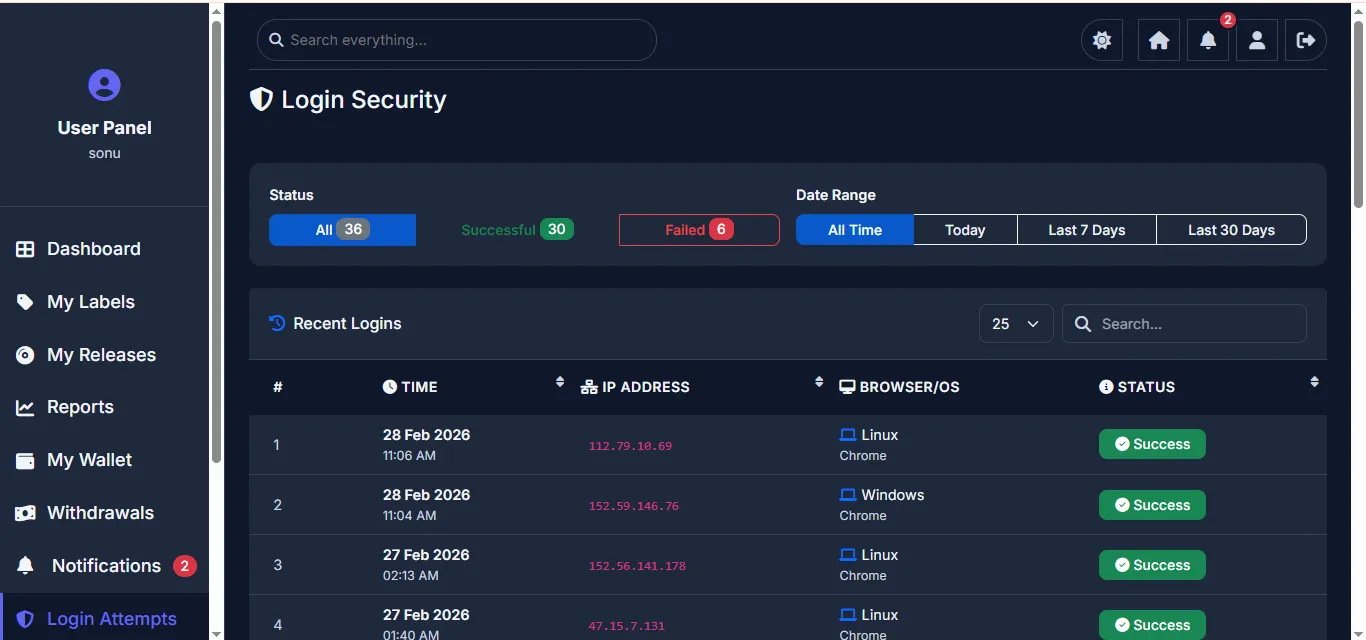Screen dimensions: 1366x640
Task: Open the user profile icon
Action: pos(1257,40)
